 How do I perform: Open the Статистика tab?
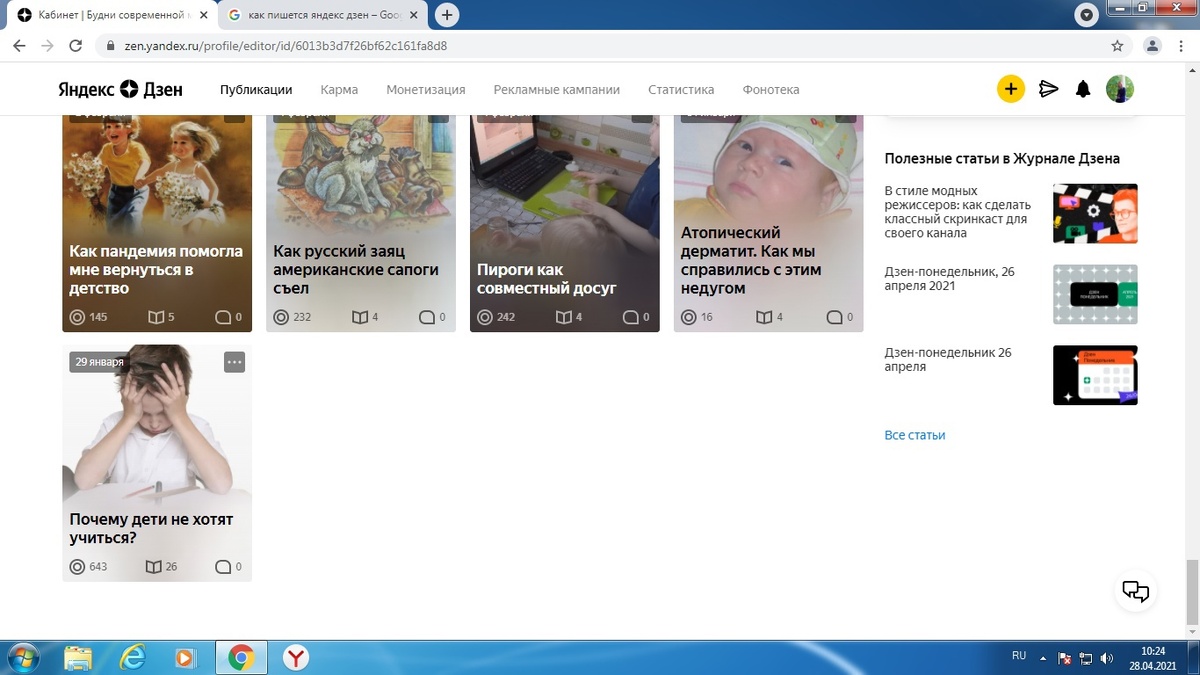(681, 89)
